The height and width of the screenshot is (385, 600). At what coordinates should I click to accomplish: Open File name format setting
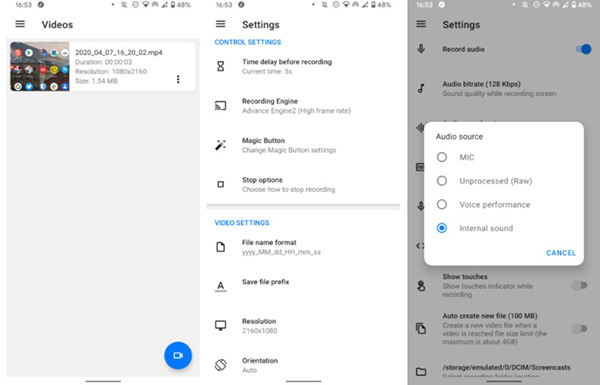click(x=303, y=247)
